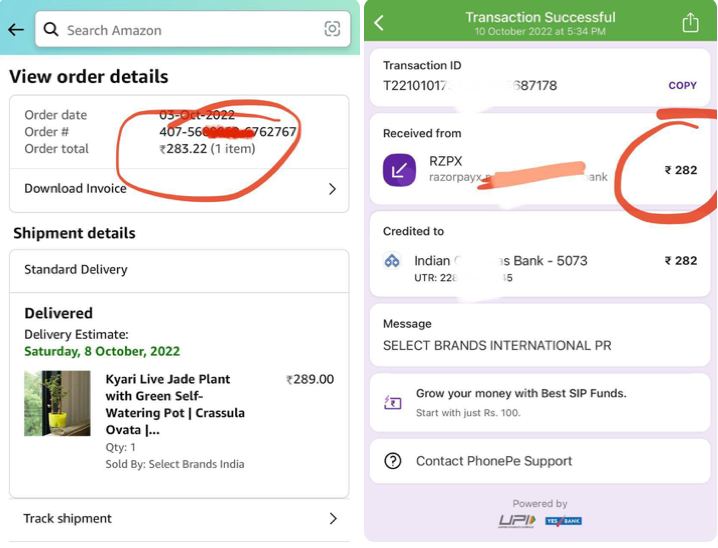Screen dimensions: 718x548
Task: Click the Search Amazon input field
Action: (x=193, y=29)
